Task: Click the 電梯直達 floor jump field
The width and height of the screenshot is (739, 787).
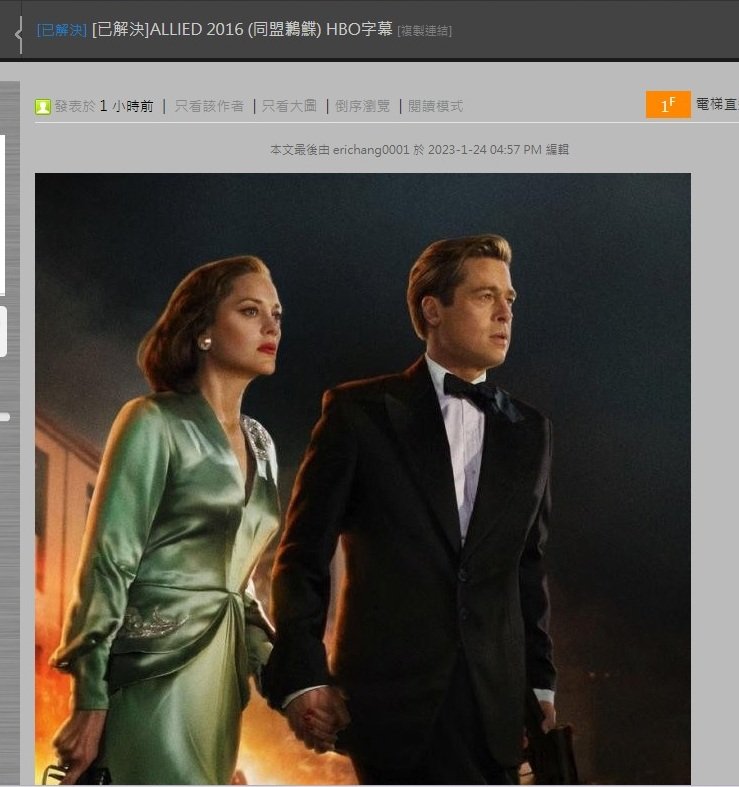Action: [x=717, y=104]
